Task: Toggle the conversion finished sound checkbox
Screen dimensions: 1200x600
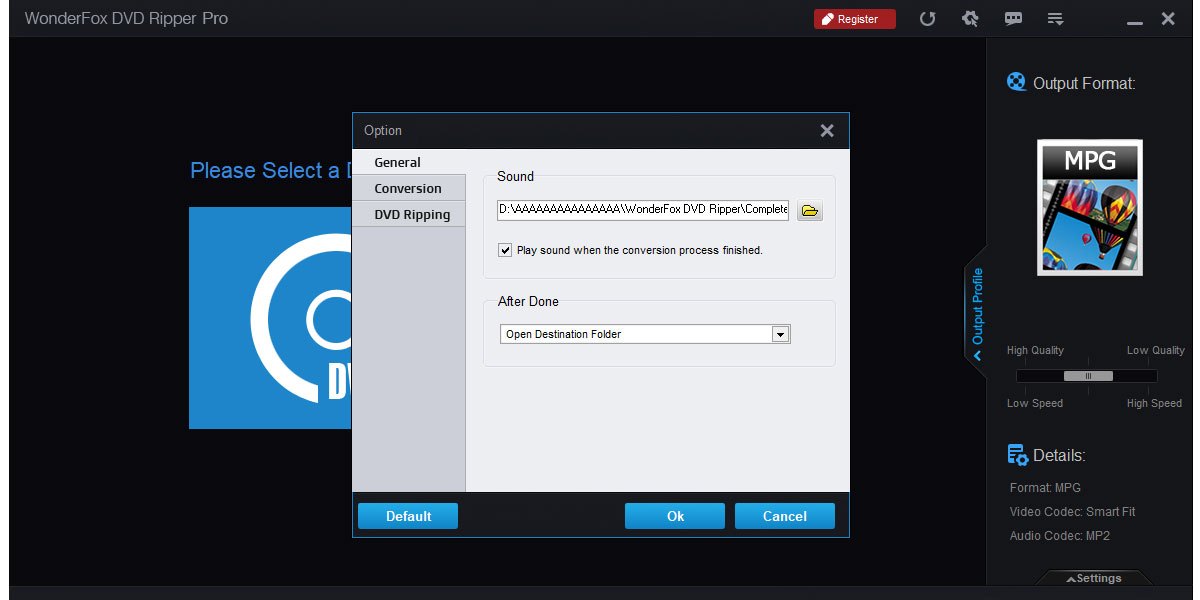Action: tap(505, 250)
